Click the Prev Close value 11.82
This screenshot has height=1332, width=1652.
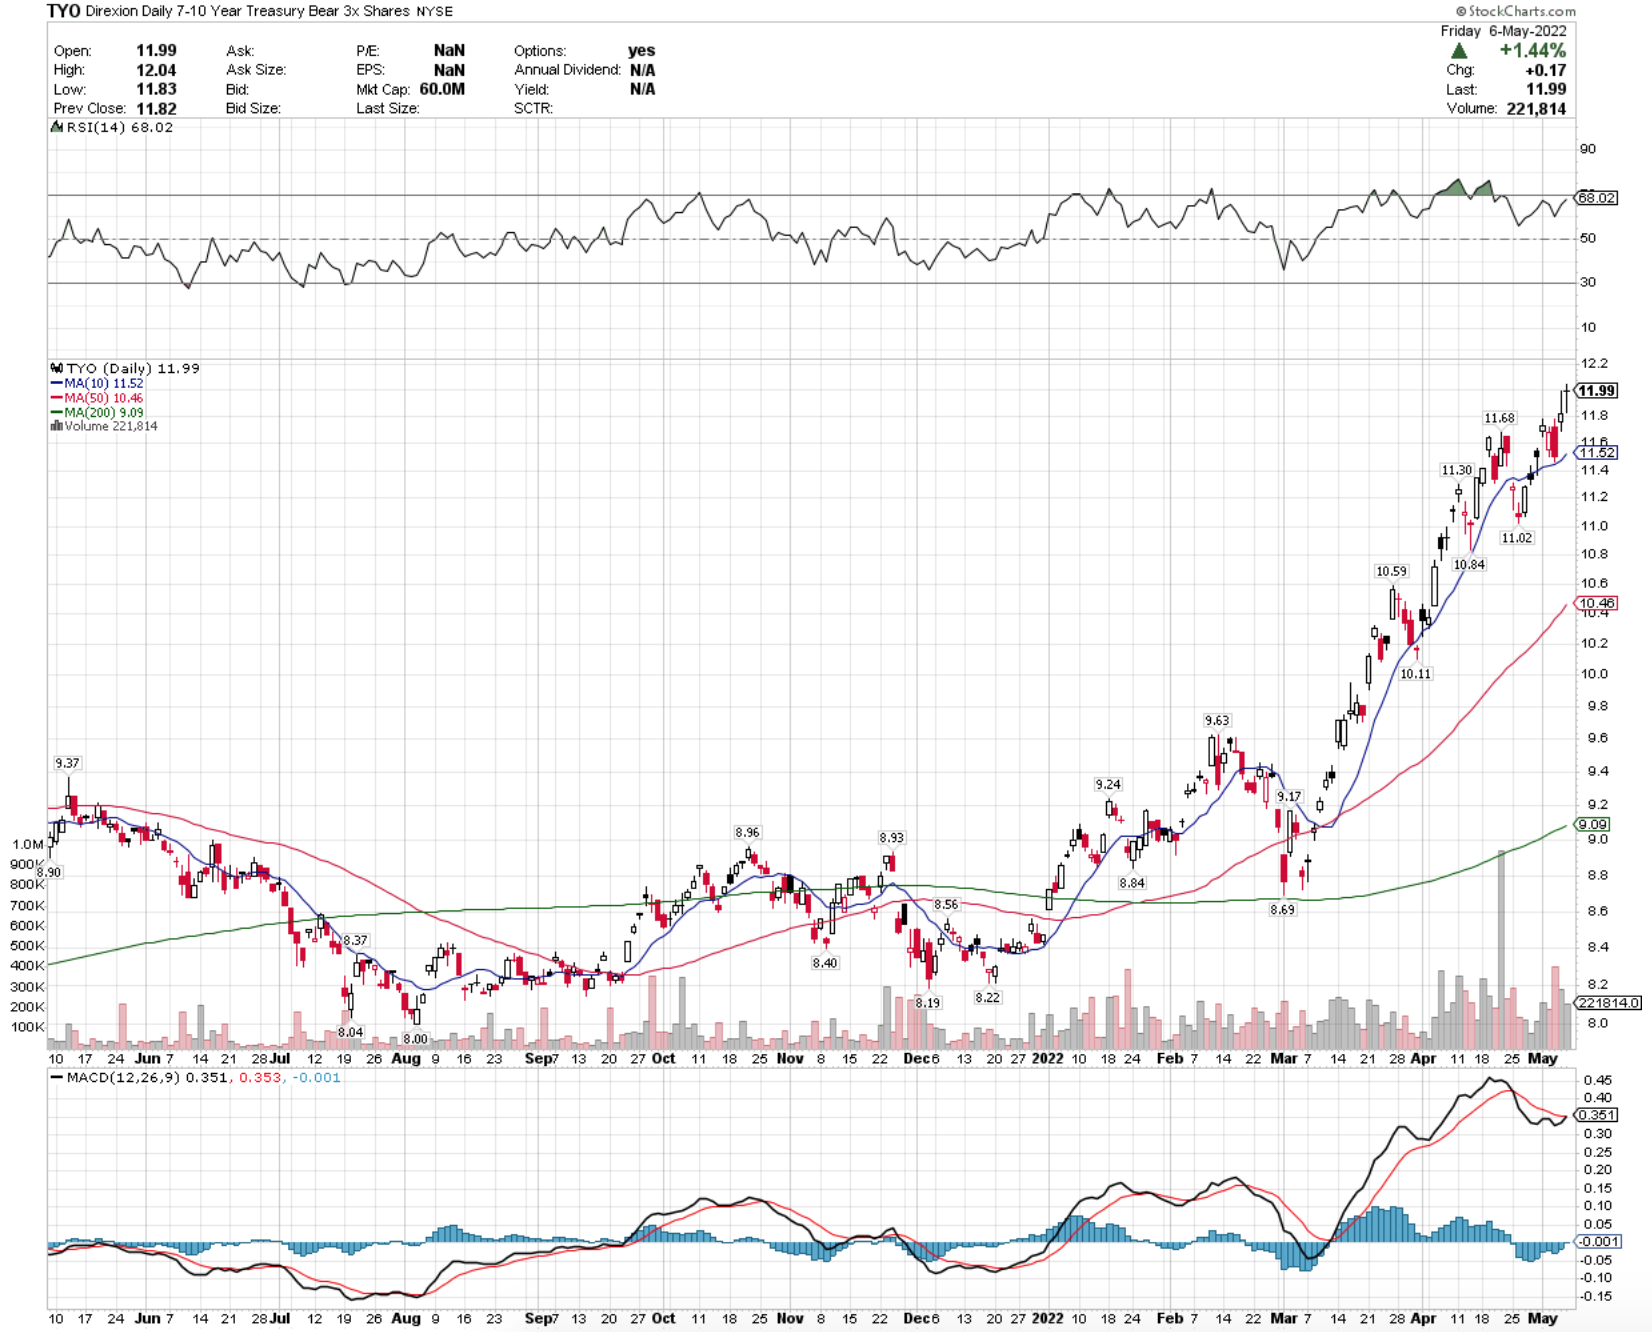pos(156,108)
